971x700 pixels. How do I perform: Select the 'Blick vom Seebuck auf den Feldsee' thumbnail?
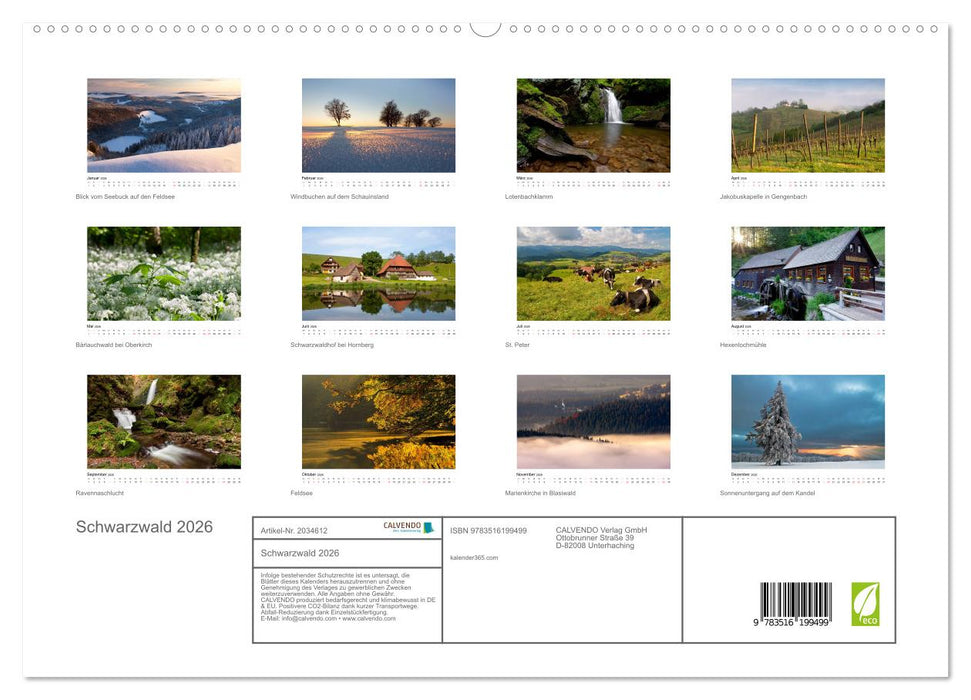[161, 123]
